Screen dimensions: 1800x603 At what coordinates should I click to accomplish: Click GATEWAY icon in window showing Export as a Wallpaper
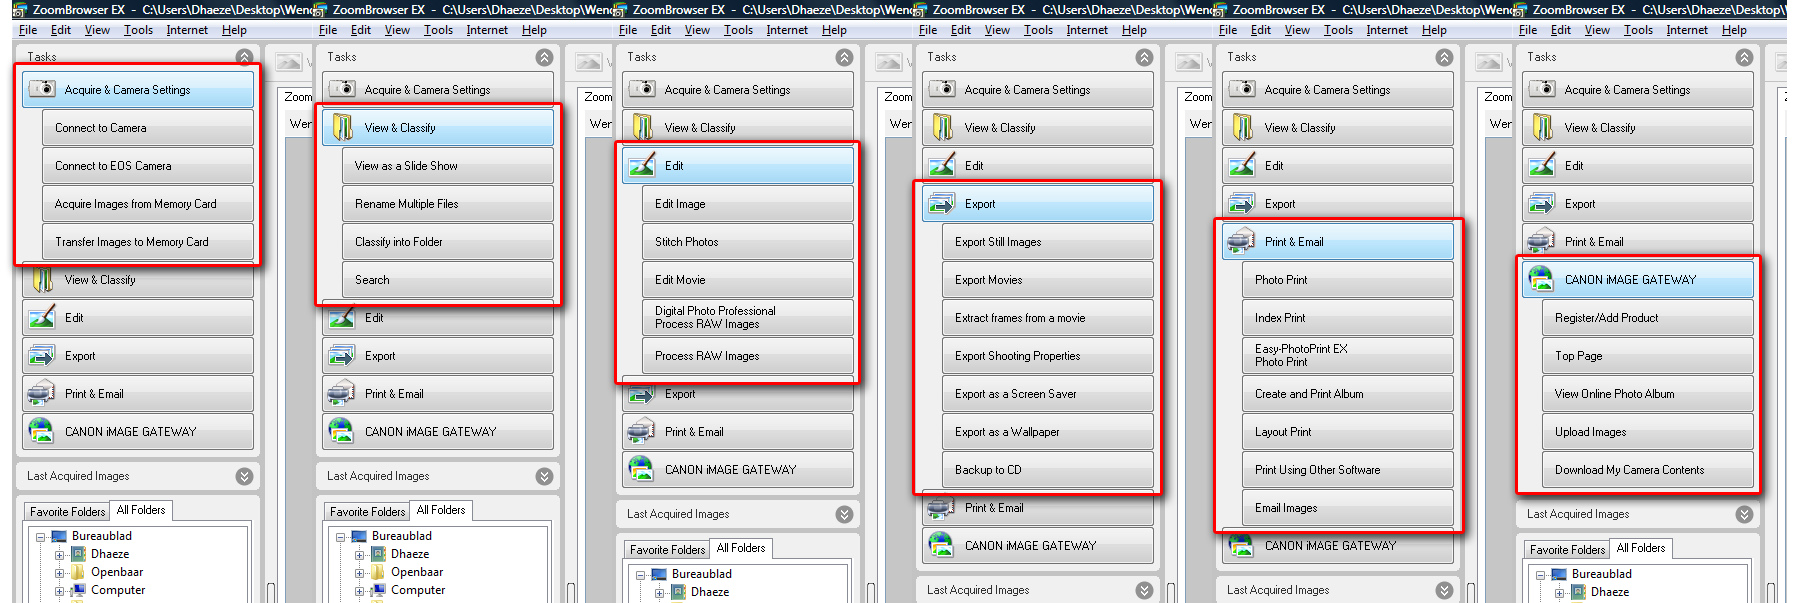tap(942, 545)
